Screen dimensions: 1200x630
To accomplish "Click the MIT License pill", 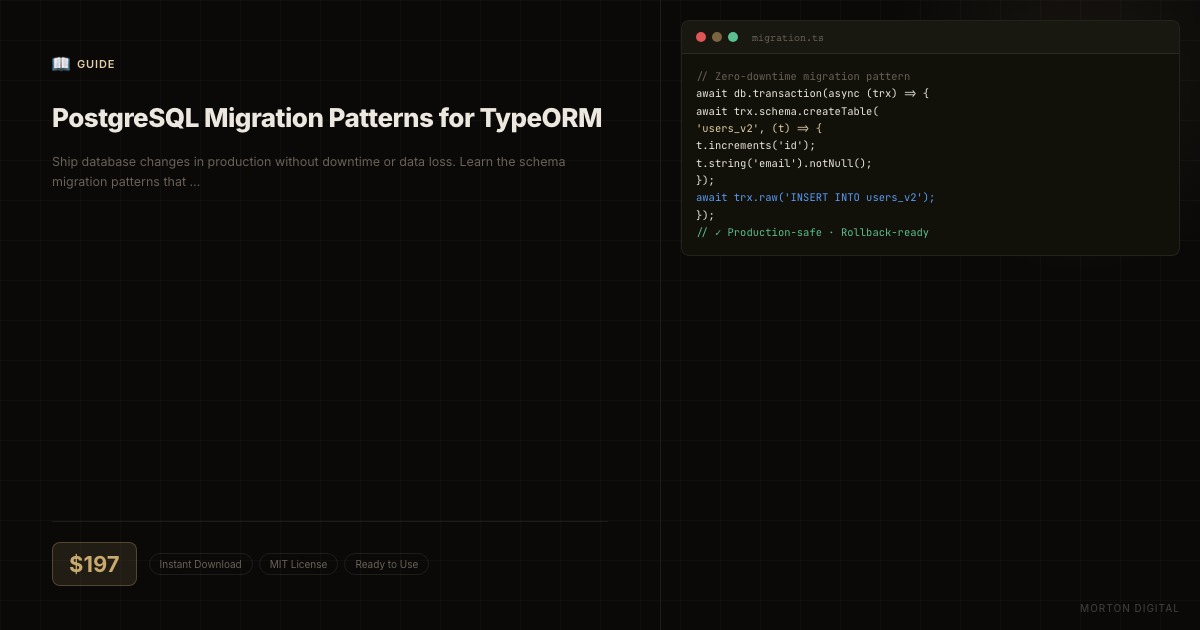I will pyautogui.click(x=298, y=564).
